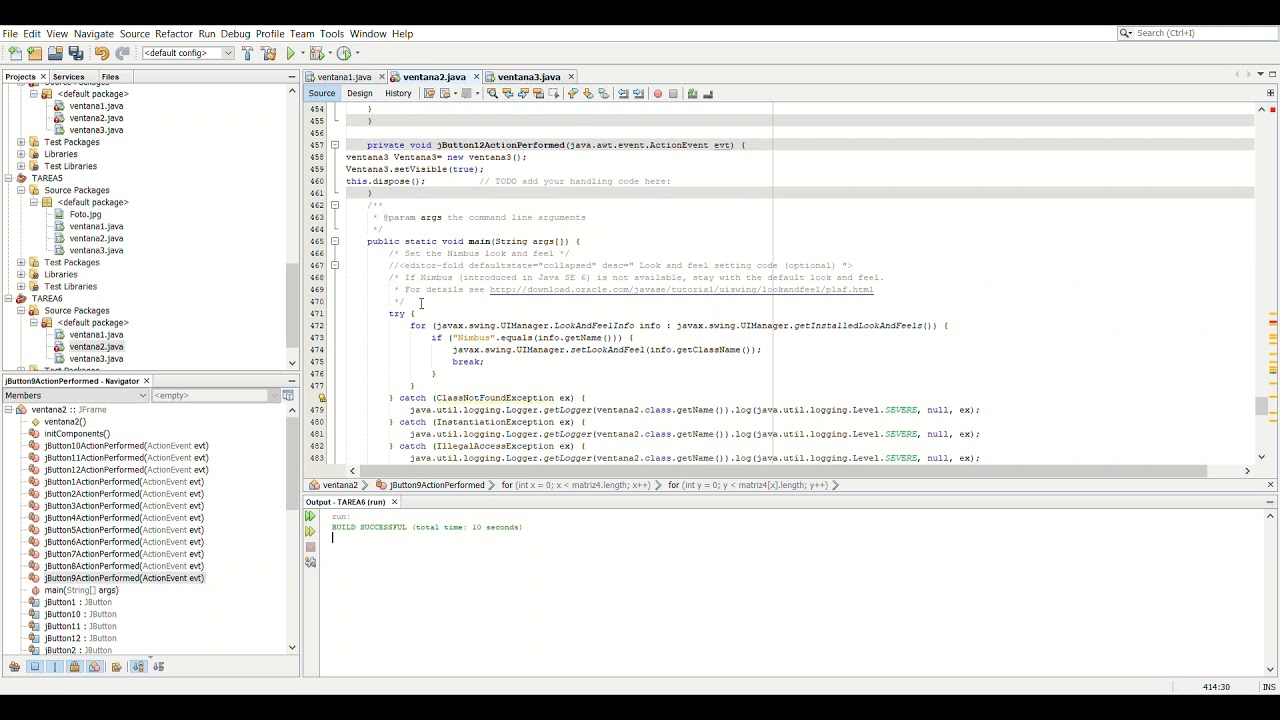This screenshot has width=1280, height=720.
Task: Open the Debug menu
Action: point(235,34)
